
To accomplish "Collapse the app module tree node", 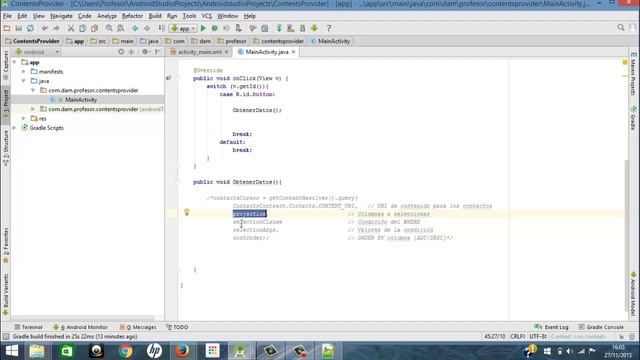I will pos(15,62).
